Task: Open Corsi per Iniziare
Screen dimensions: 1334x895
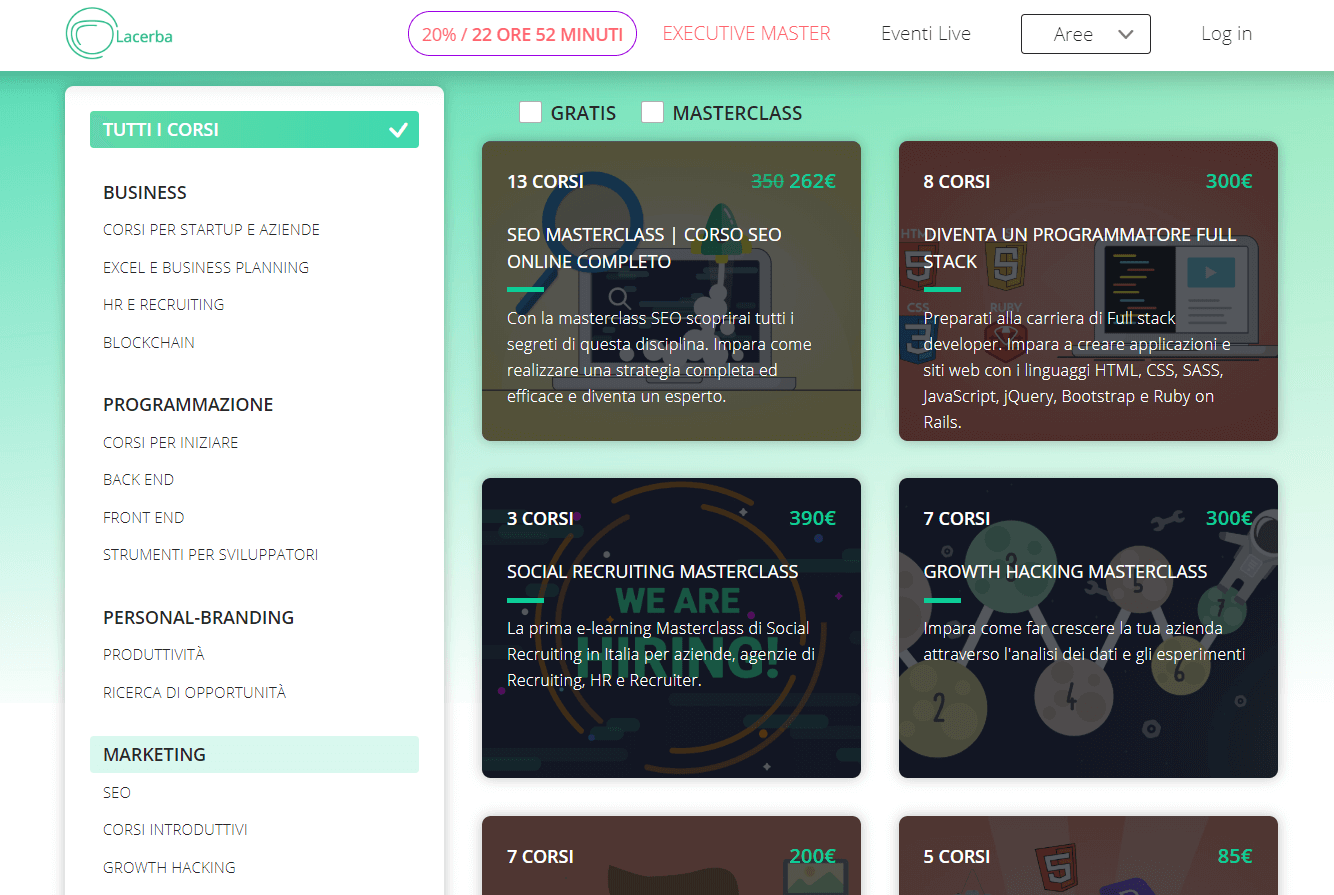Action: point(171,443)
